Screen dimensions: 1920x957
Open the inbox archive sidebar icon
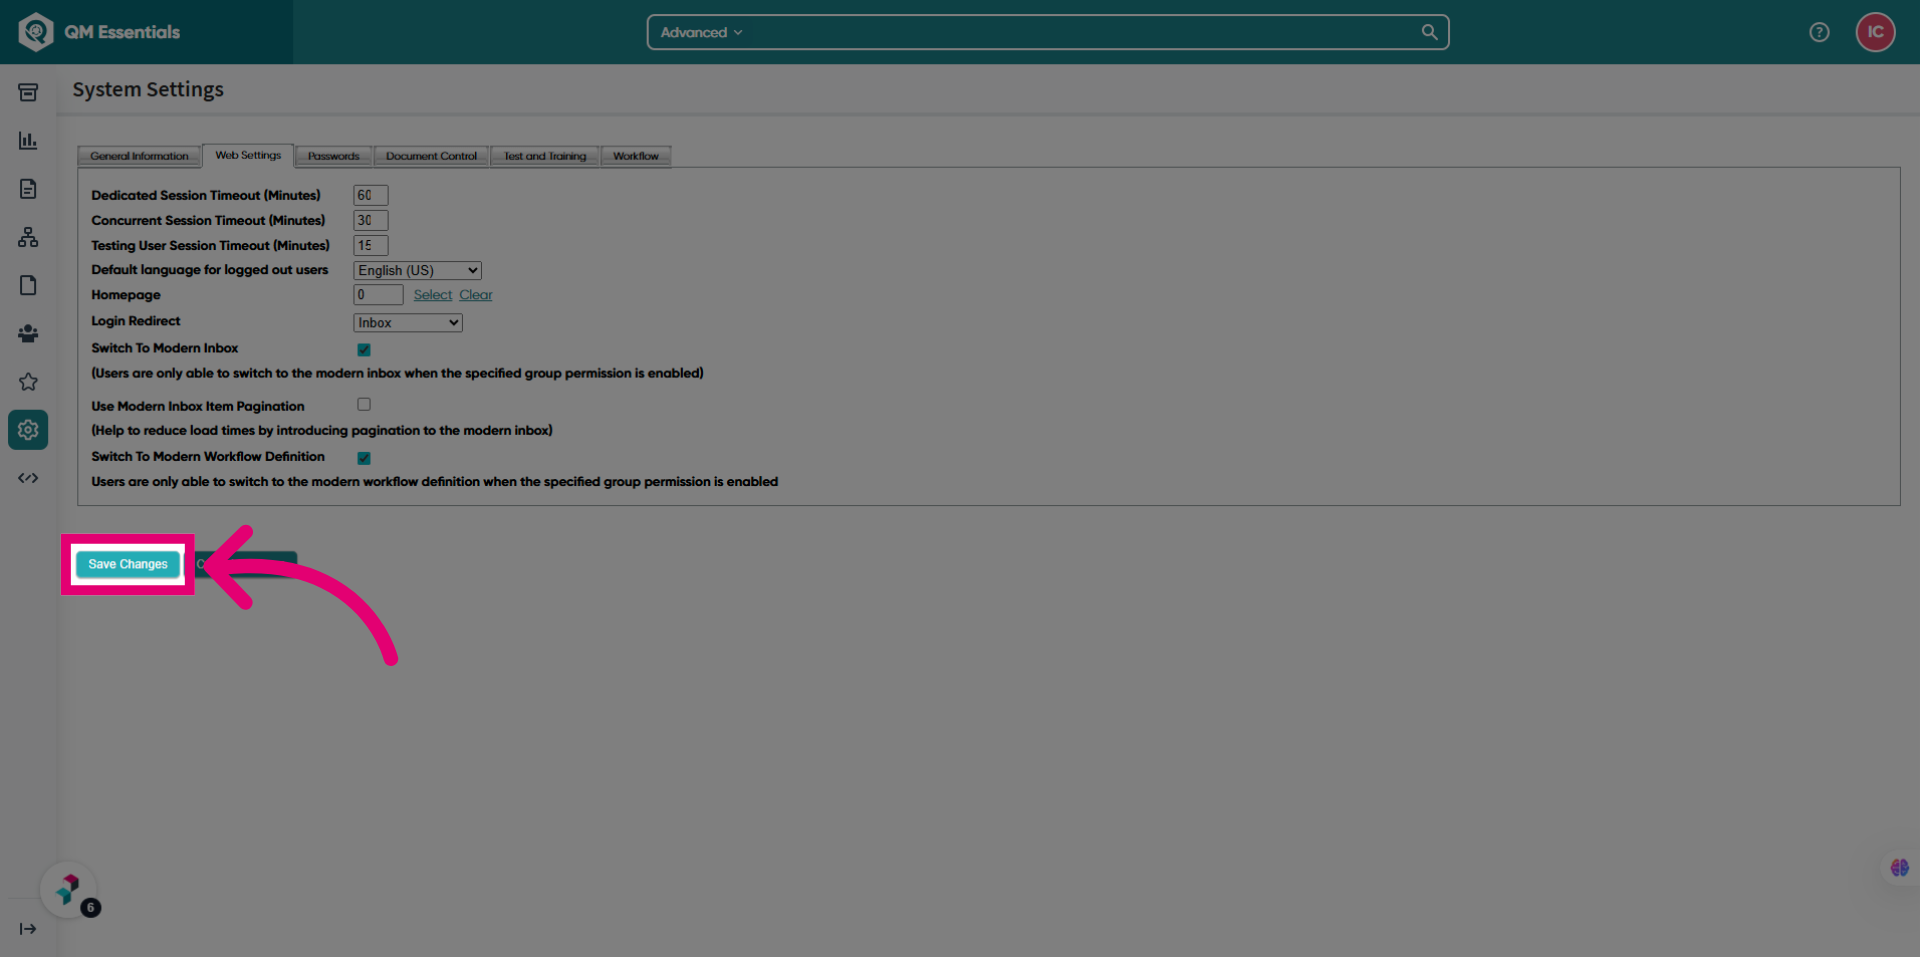pos(28,92)
